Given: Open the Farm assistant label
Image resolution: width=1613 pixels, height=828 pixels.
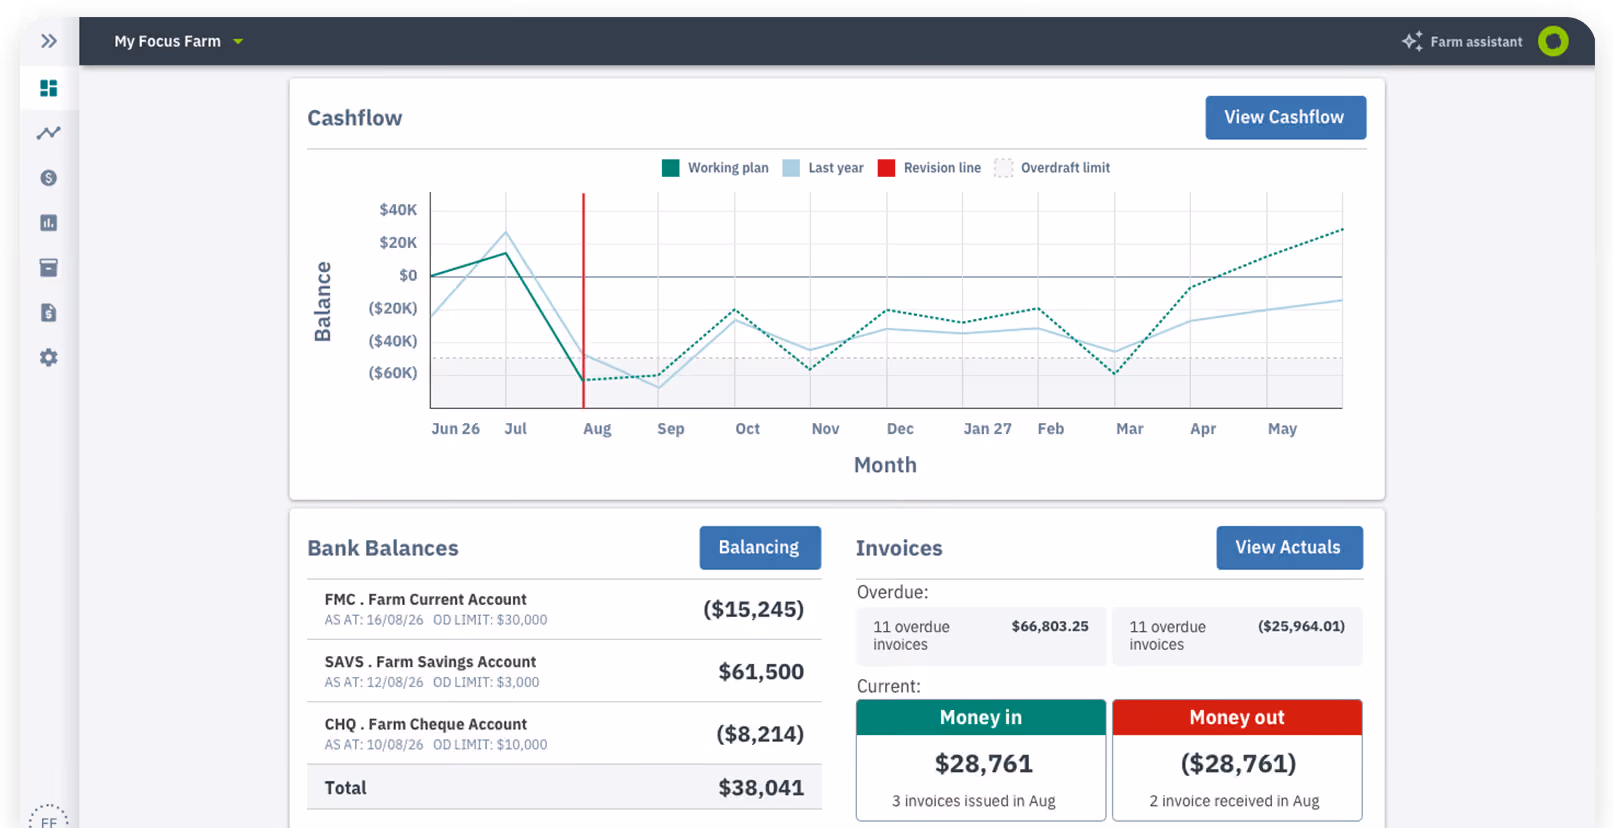Looking at the screenshot, I should tap(1476, 42).
